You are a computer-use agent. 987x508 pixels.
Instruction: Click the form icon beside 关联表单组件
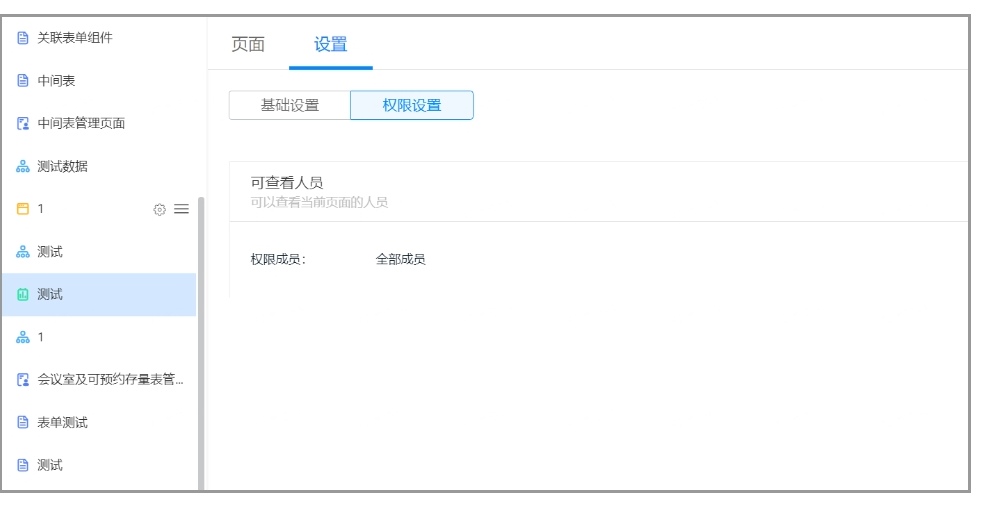(x=23, y=38)
